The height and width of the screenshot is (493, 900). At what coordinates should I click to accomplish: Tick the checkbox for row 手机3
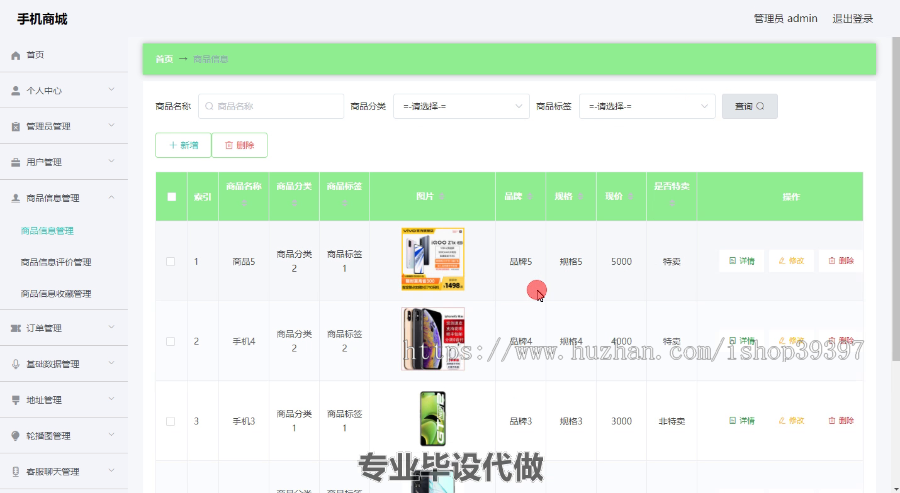(170, 421)
